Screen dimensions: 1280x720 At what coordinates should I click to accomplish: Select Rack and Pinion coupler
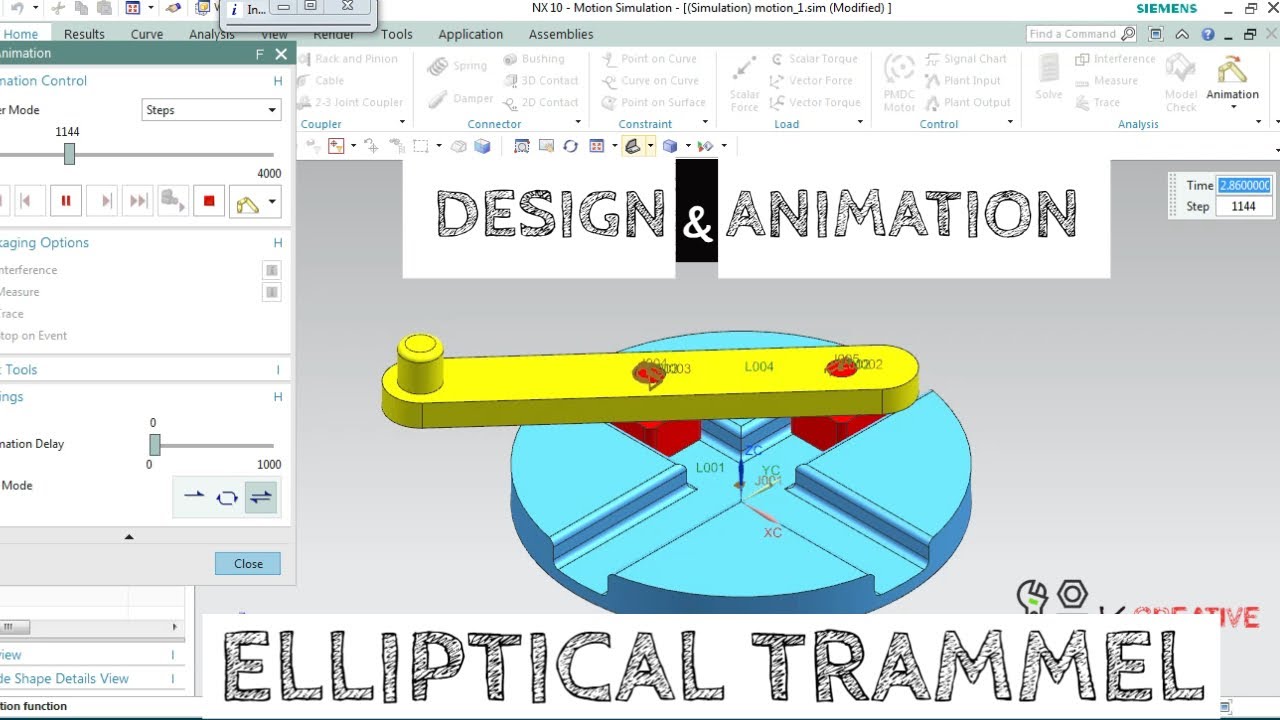pos(347,59)
